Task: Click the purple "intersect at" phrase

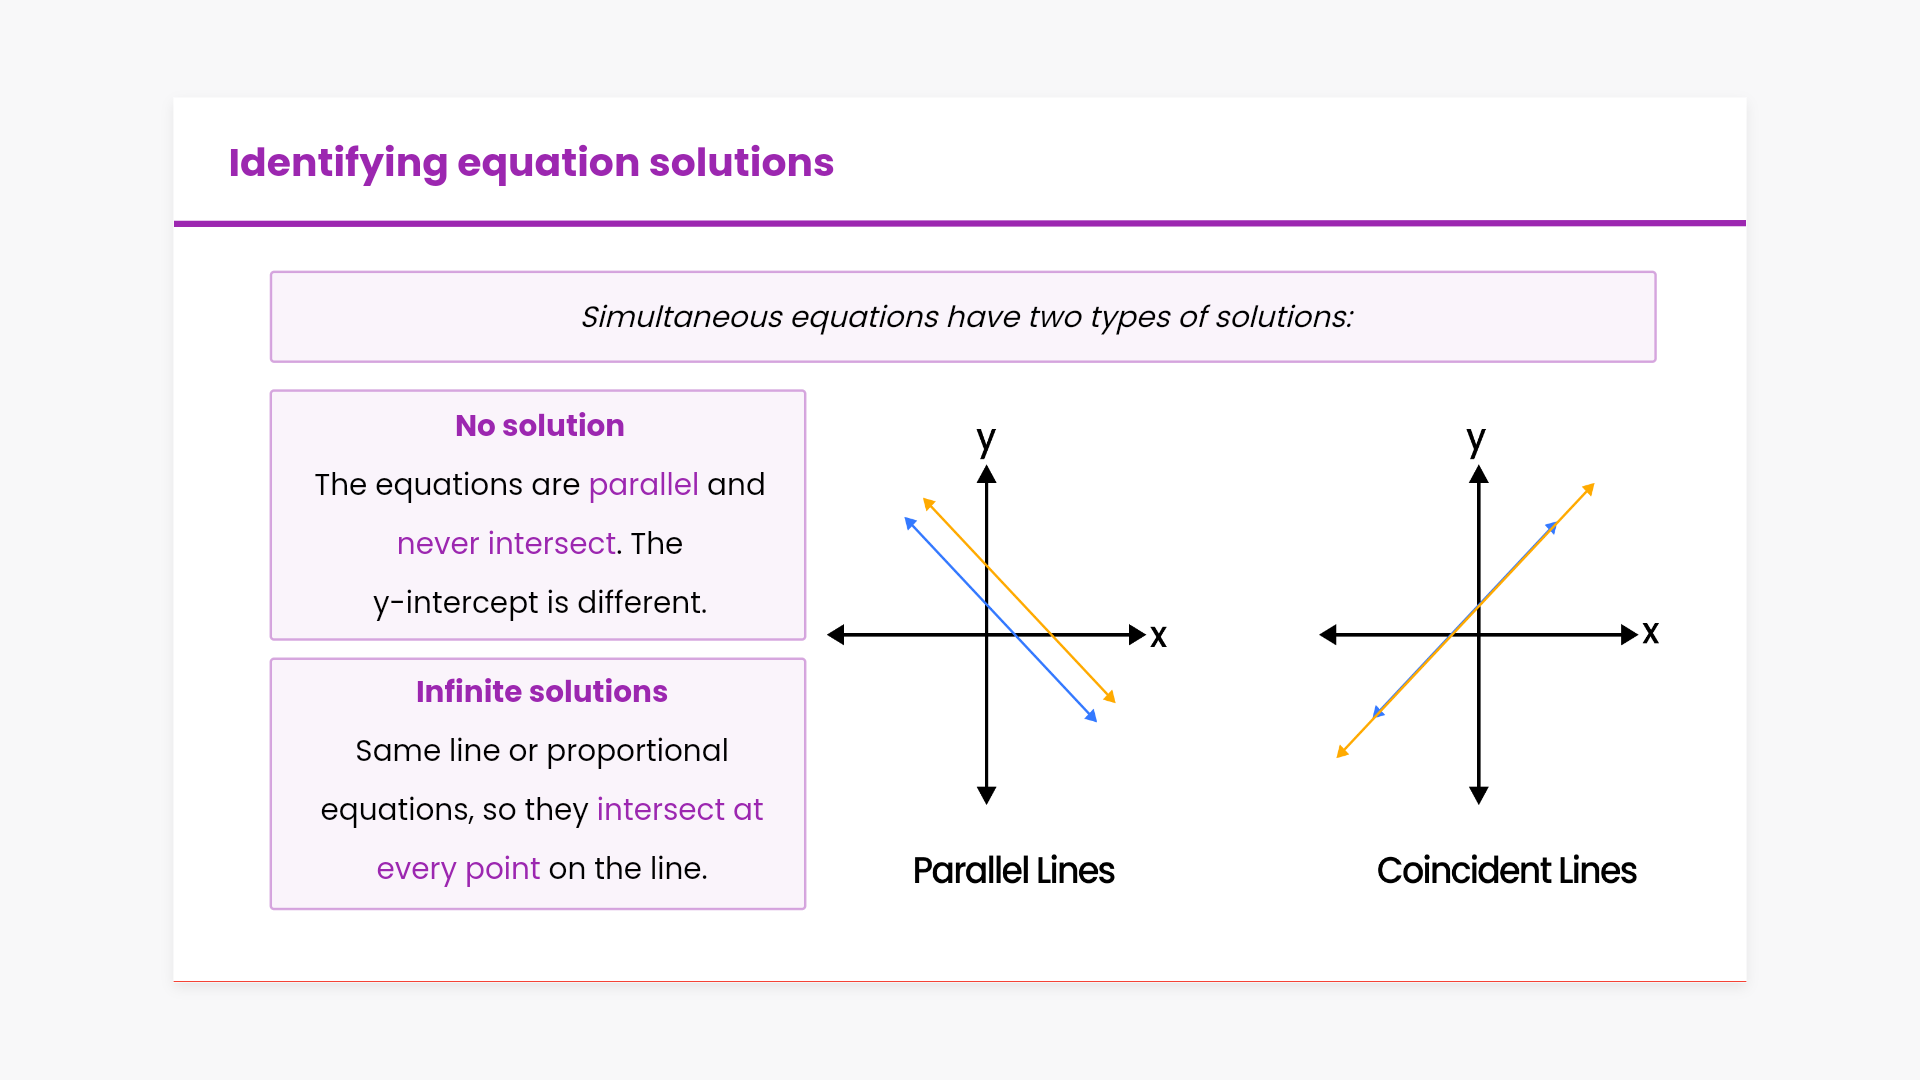Action: 679,810
